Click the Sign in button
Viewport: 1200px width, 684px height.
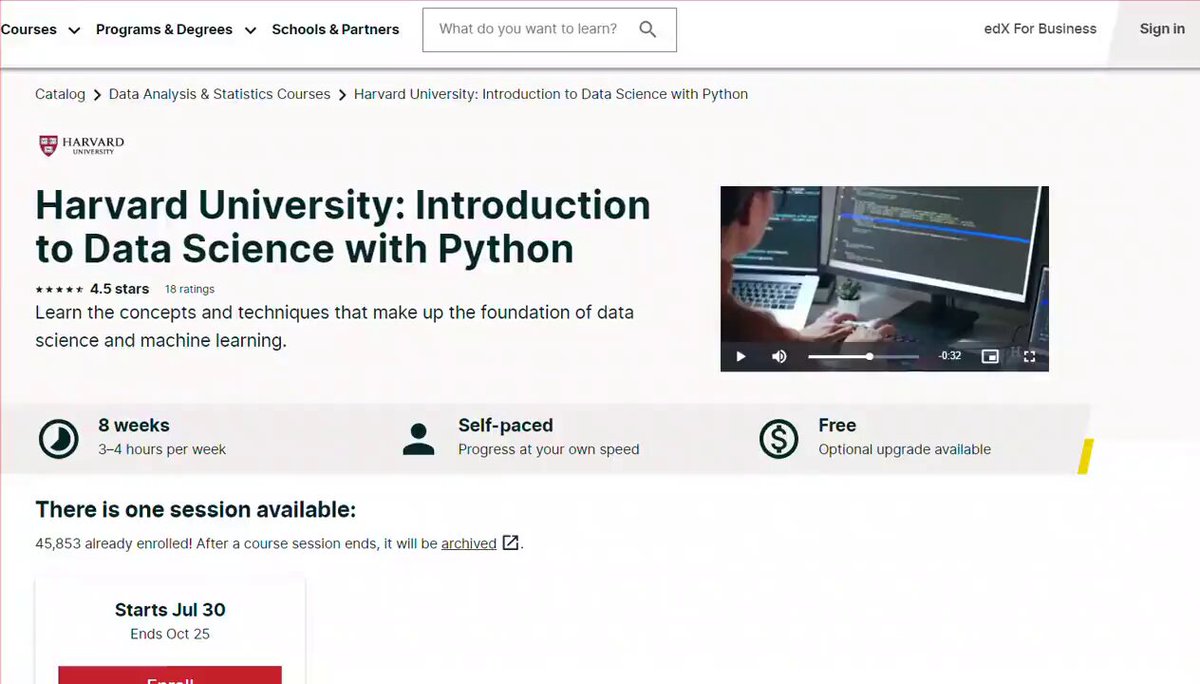point(1162,29)
